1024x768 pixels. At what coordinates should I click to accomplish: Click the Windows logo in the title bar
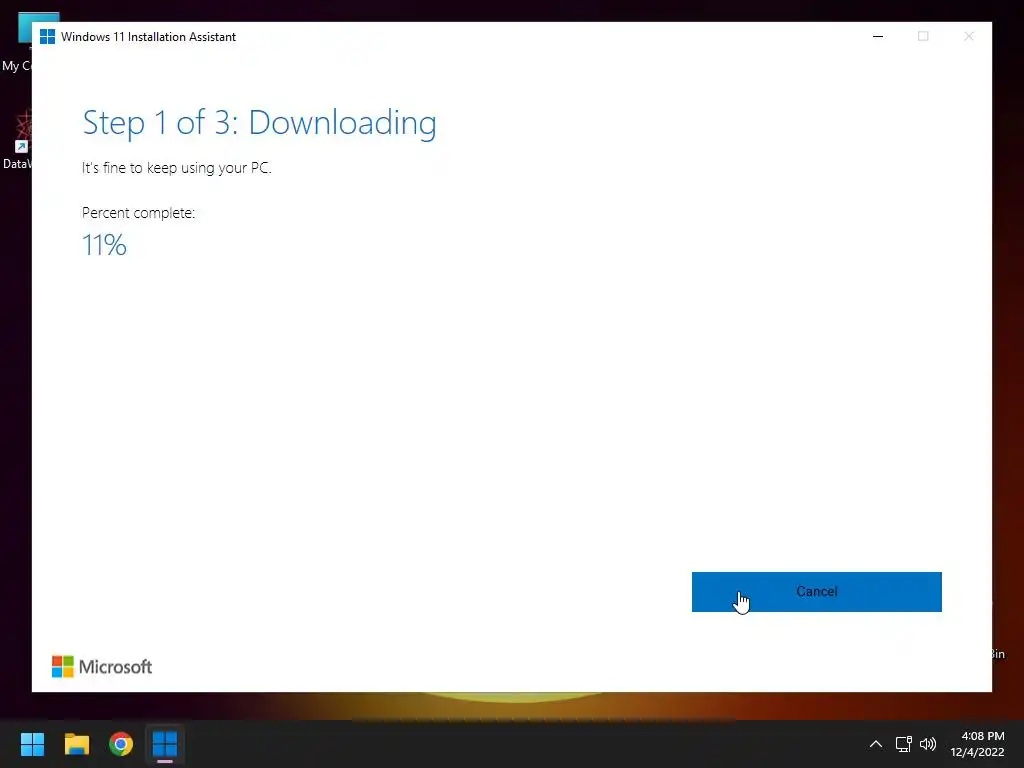[x=47, y=37]
